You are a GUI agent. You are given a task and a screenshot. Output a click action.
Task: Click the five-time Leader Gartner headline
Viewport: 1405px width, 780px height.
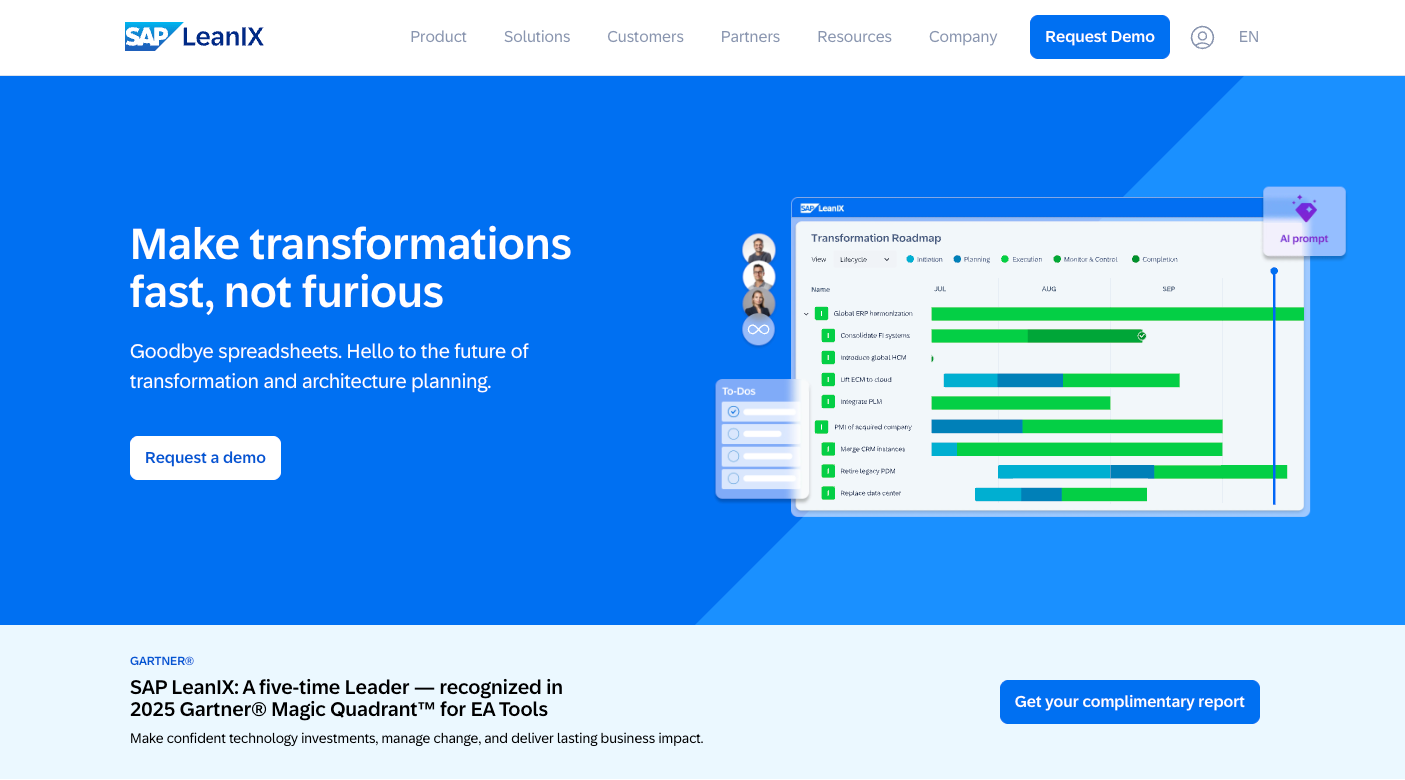[346, 698]
